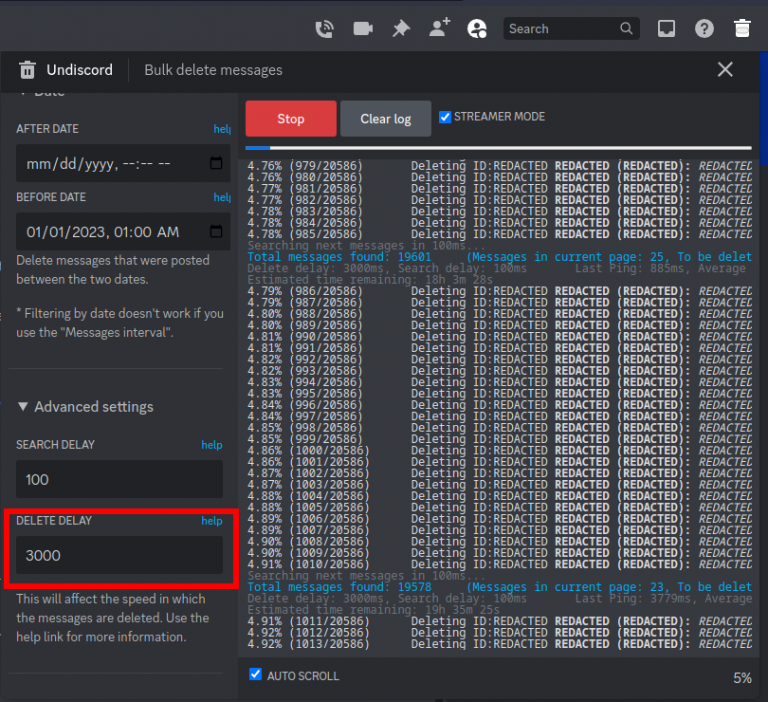Open Discord help icon
Viewport: 768px width, 702px height.
click(704, 28)
